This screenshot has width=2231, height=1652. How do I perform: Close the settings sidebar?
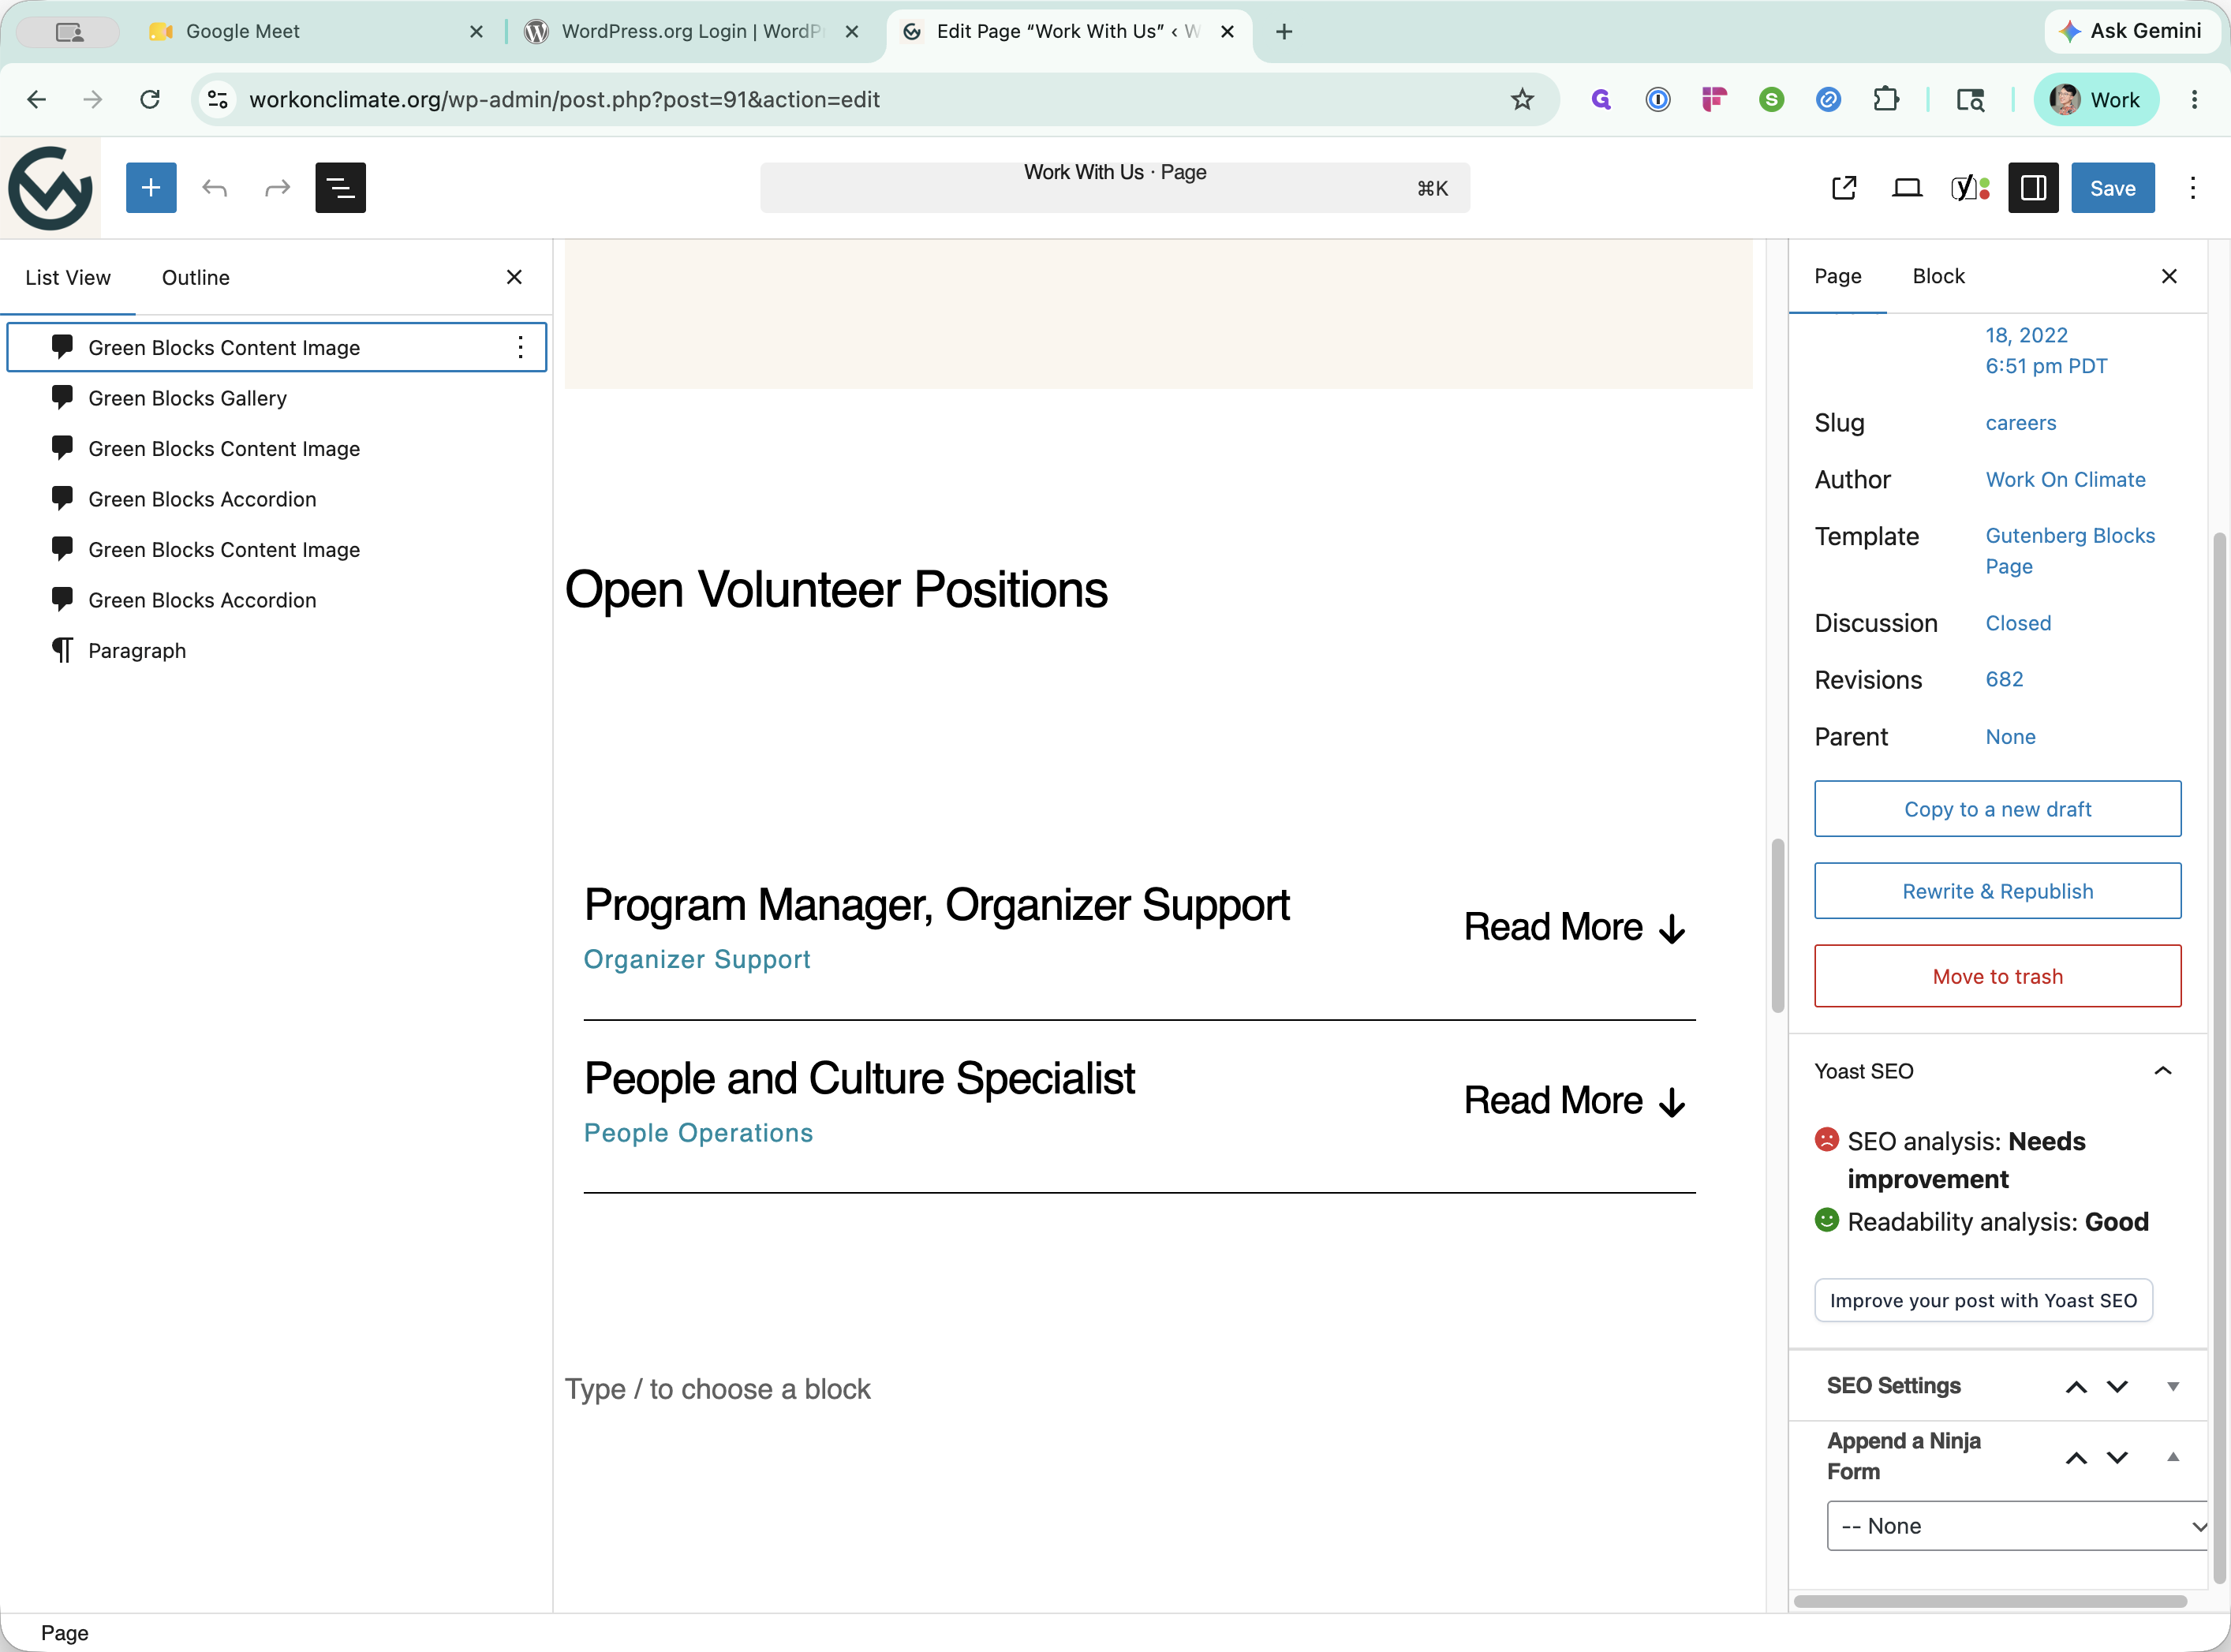(2169, 276)
